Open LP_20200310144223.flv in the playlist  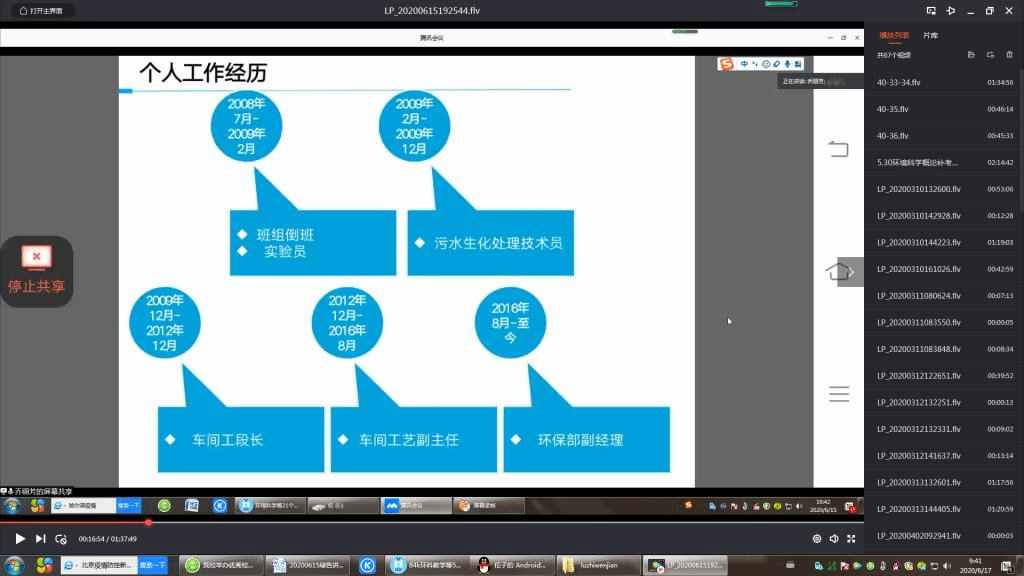(918, 242)
